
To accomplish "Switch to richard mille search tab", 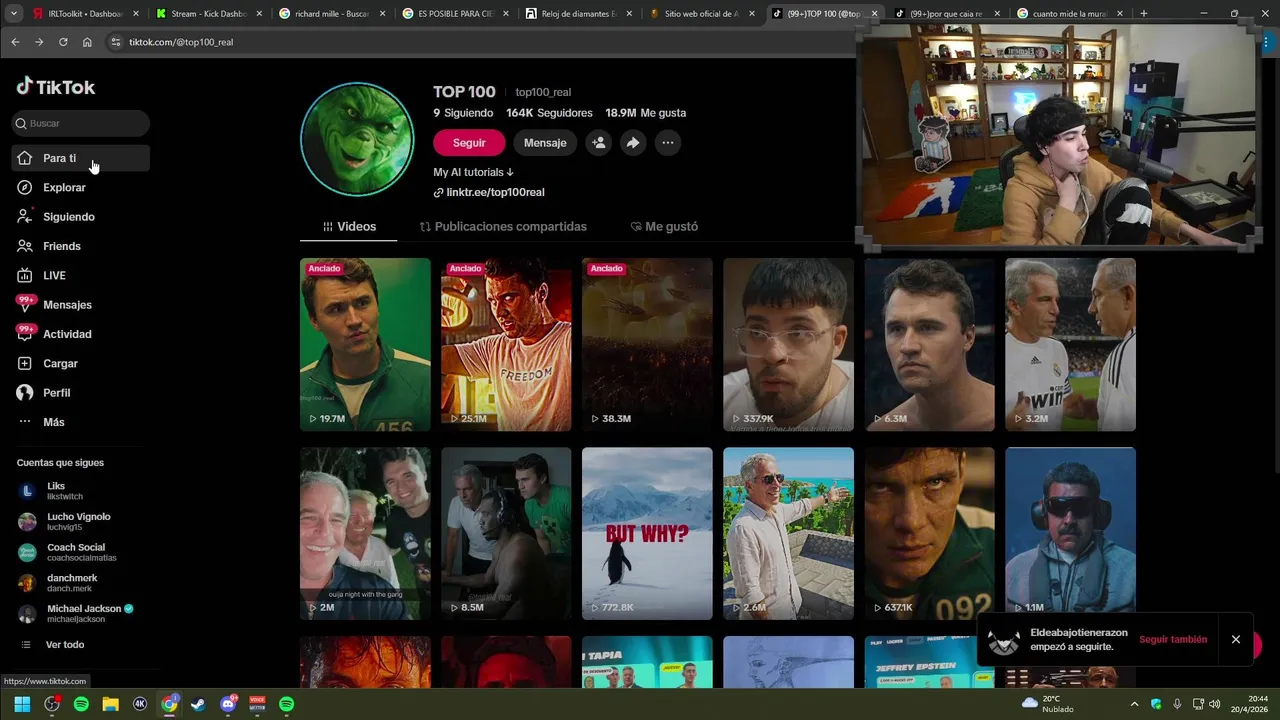I will 332,14.
